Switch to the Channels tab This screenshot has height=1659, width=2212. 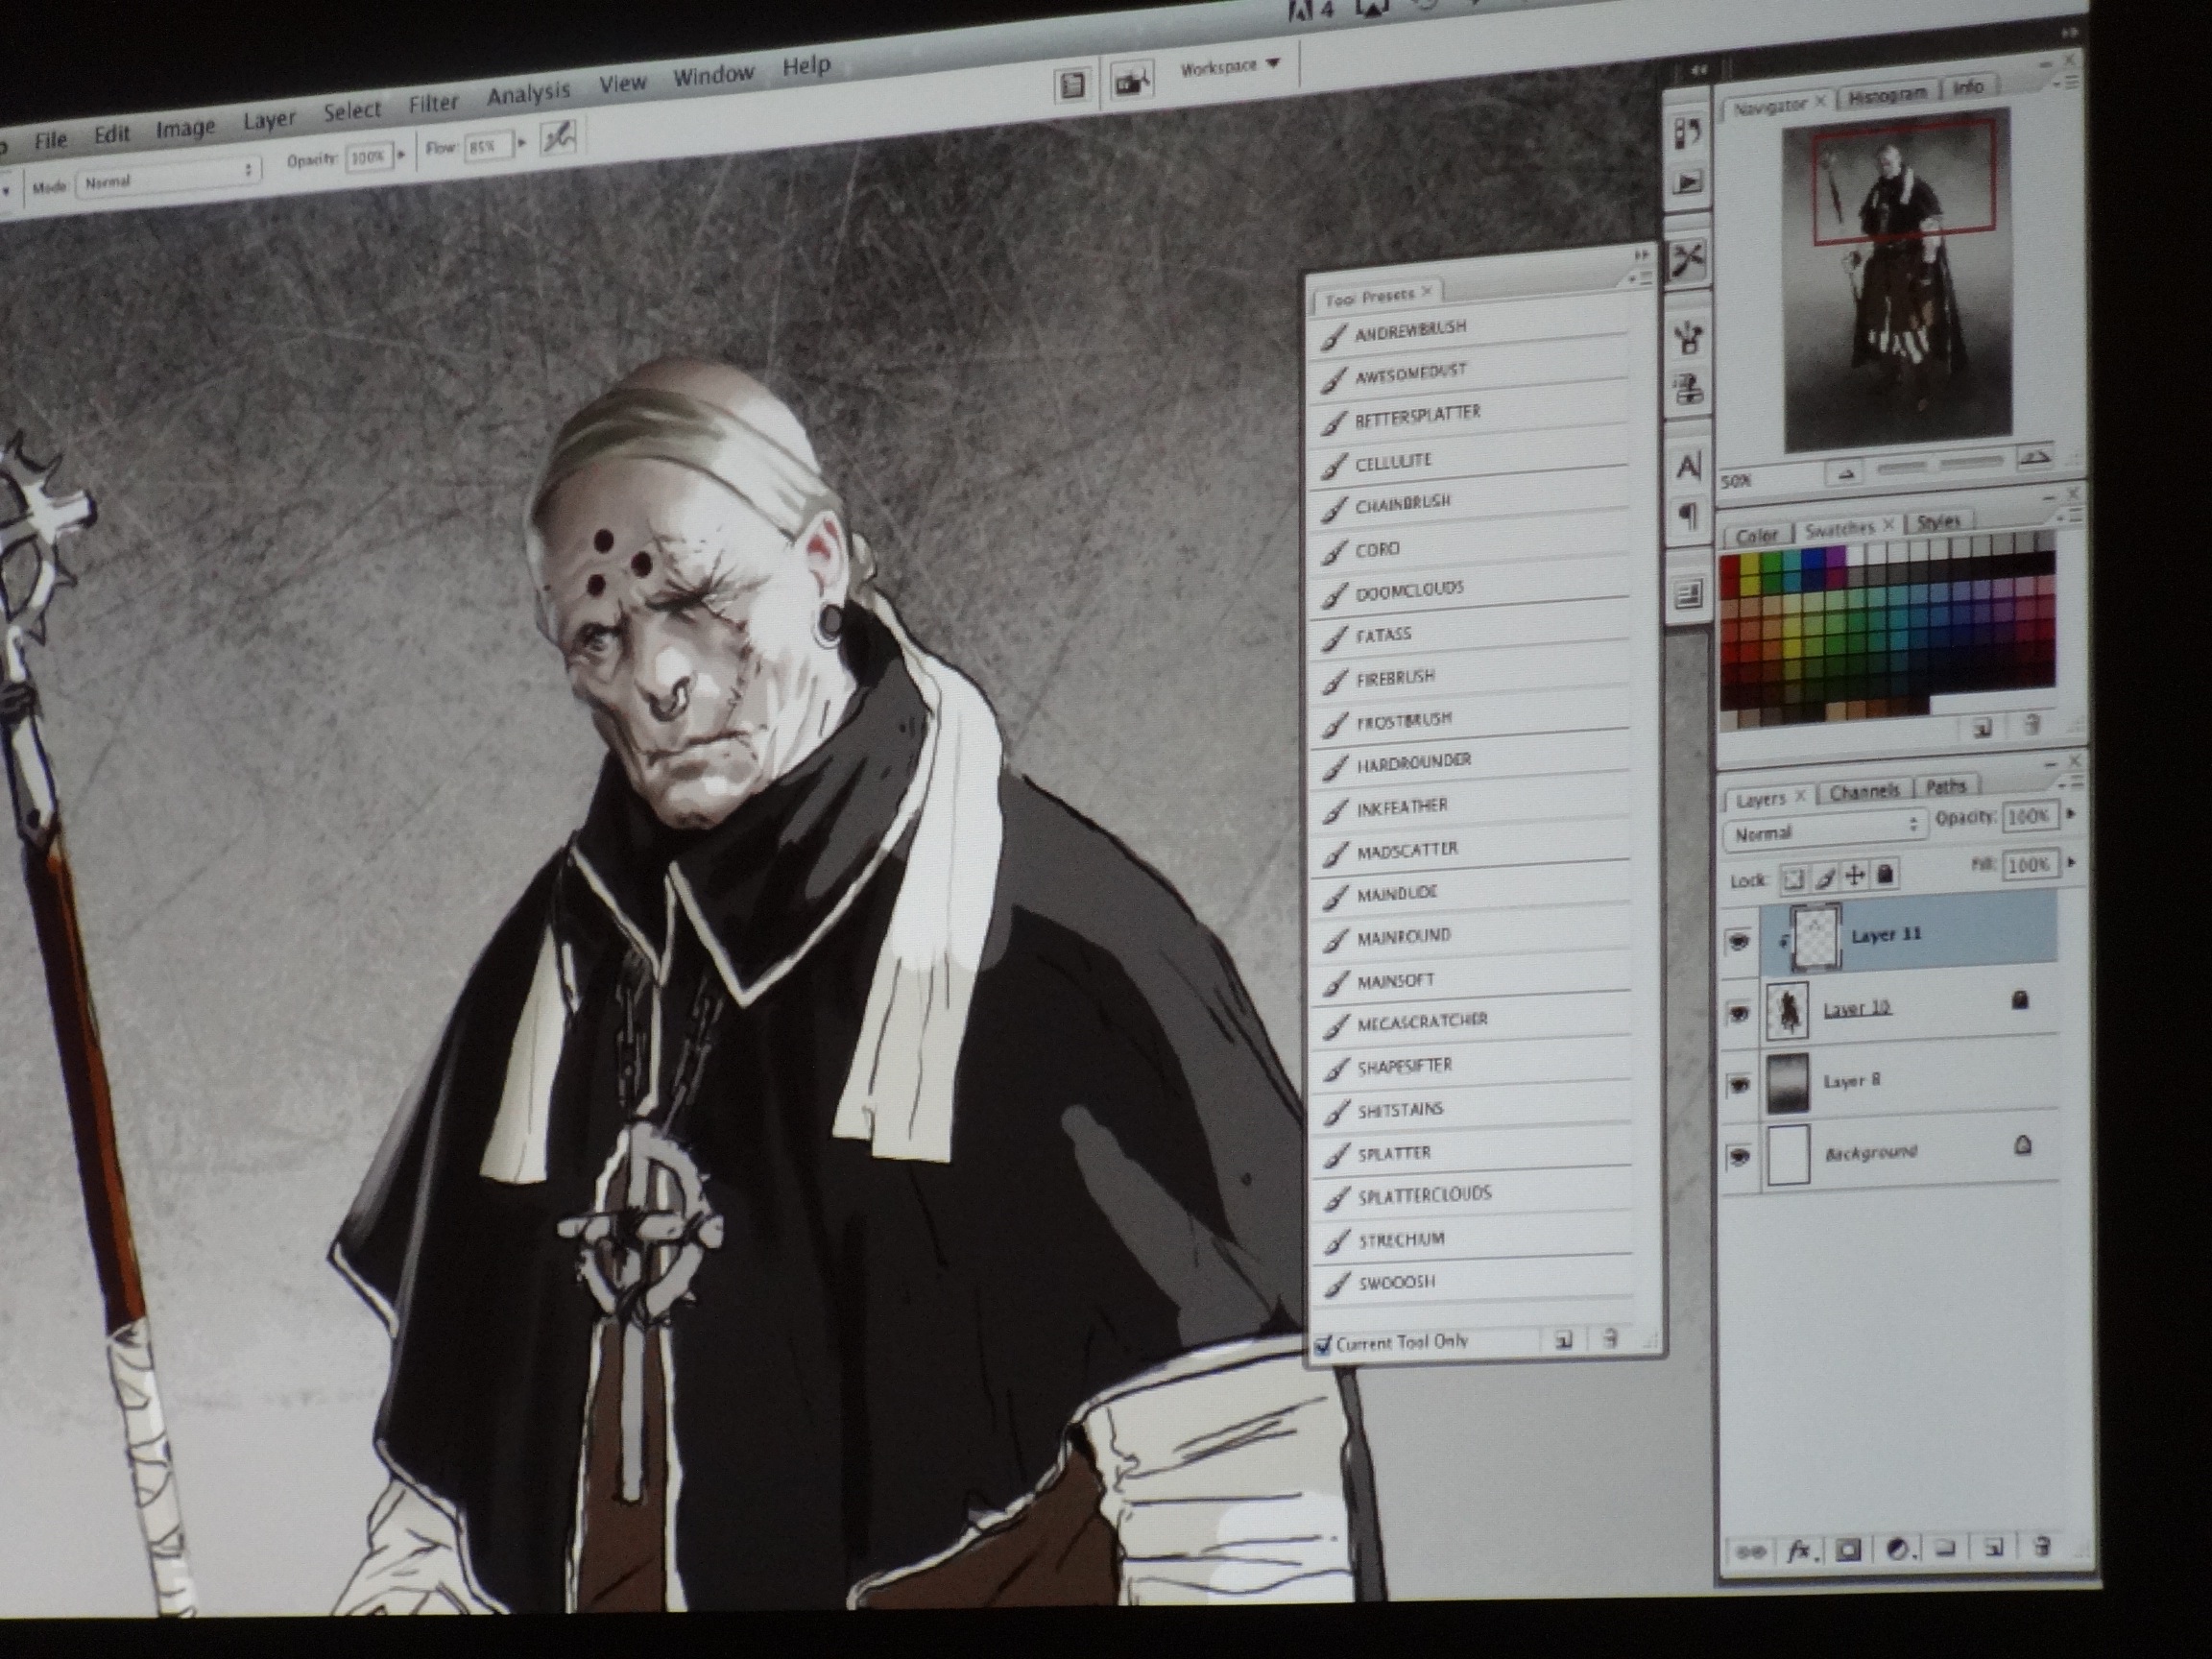(1864, 792)
